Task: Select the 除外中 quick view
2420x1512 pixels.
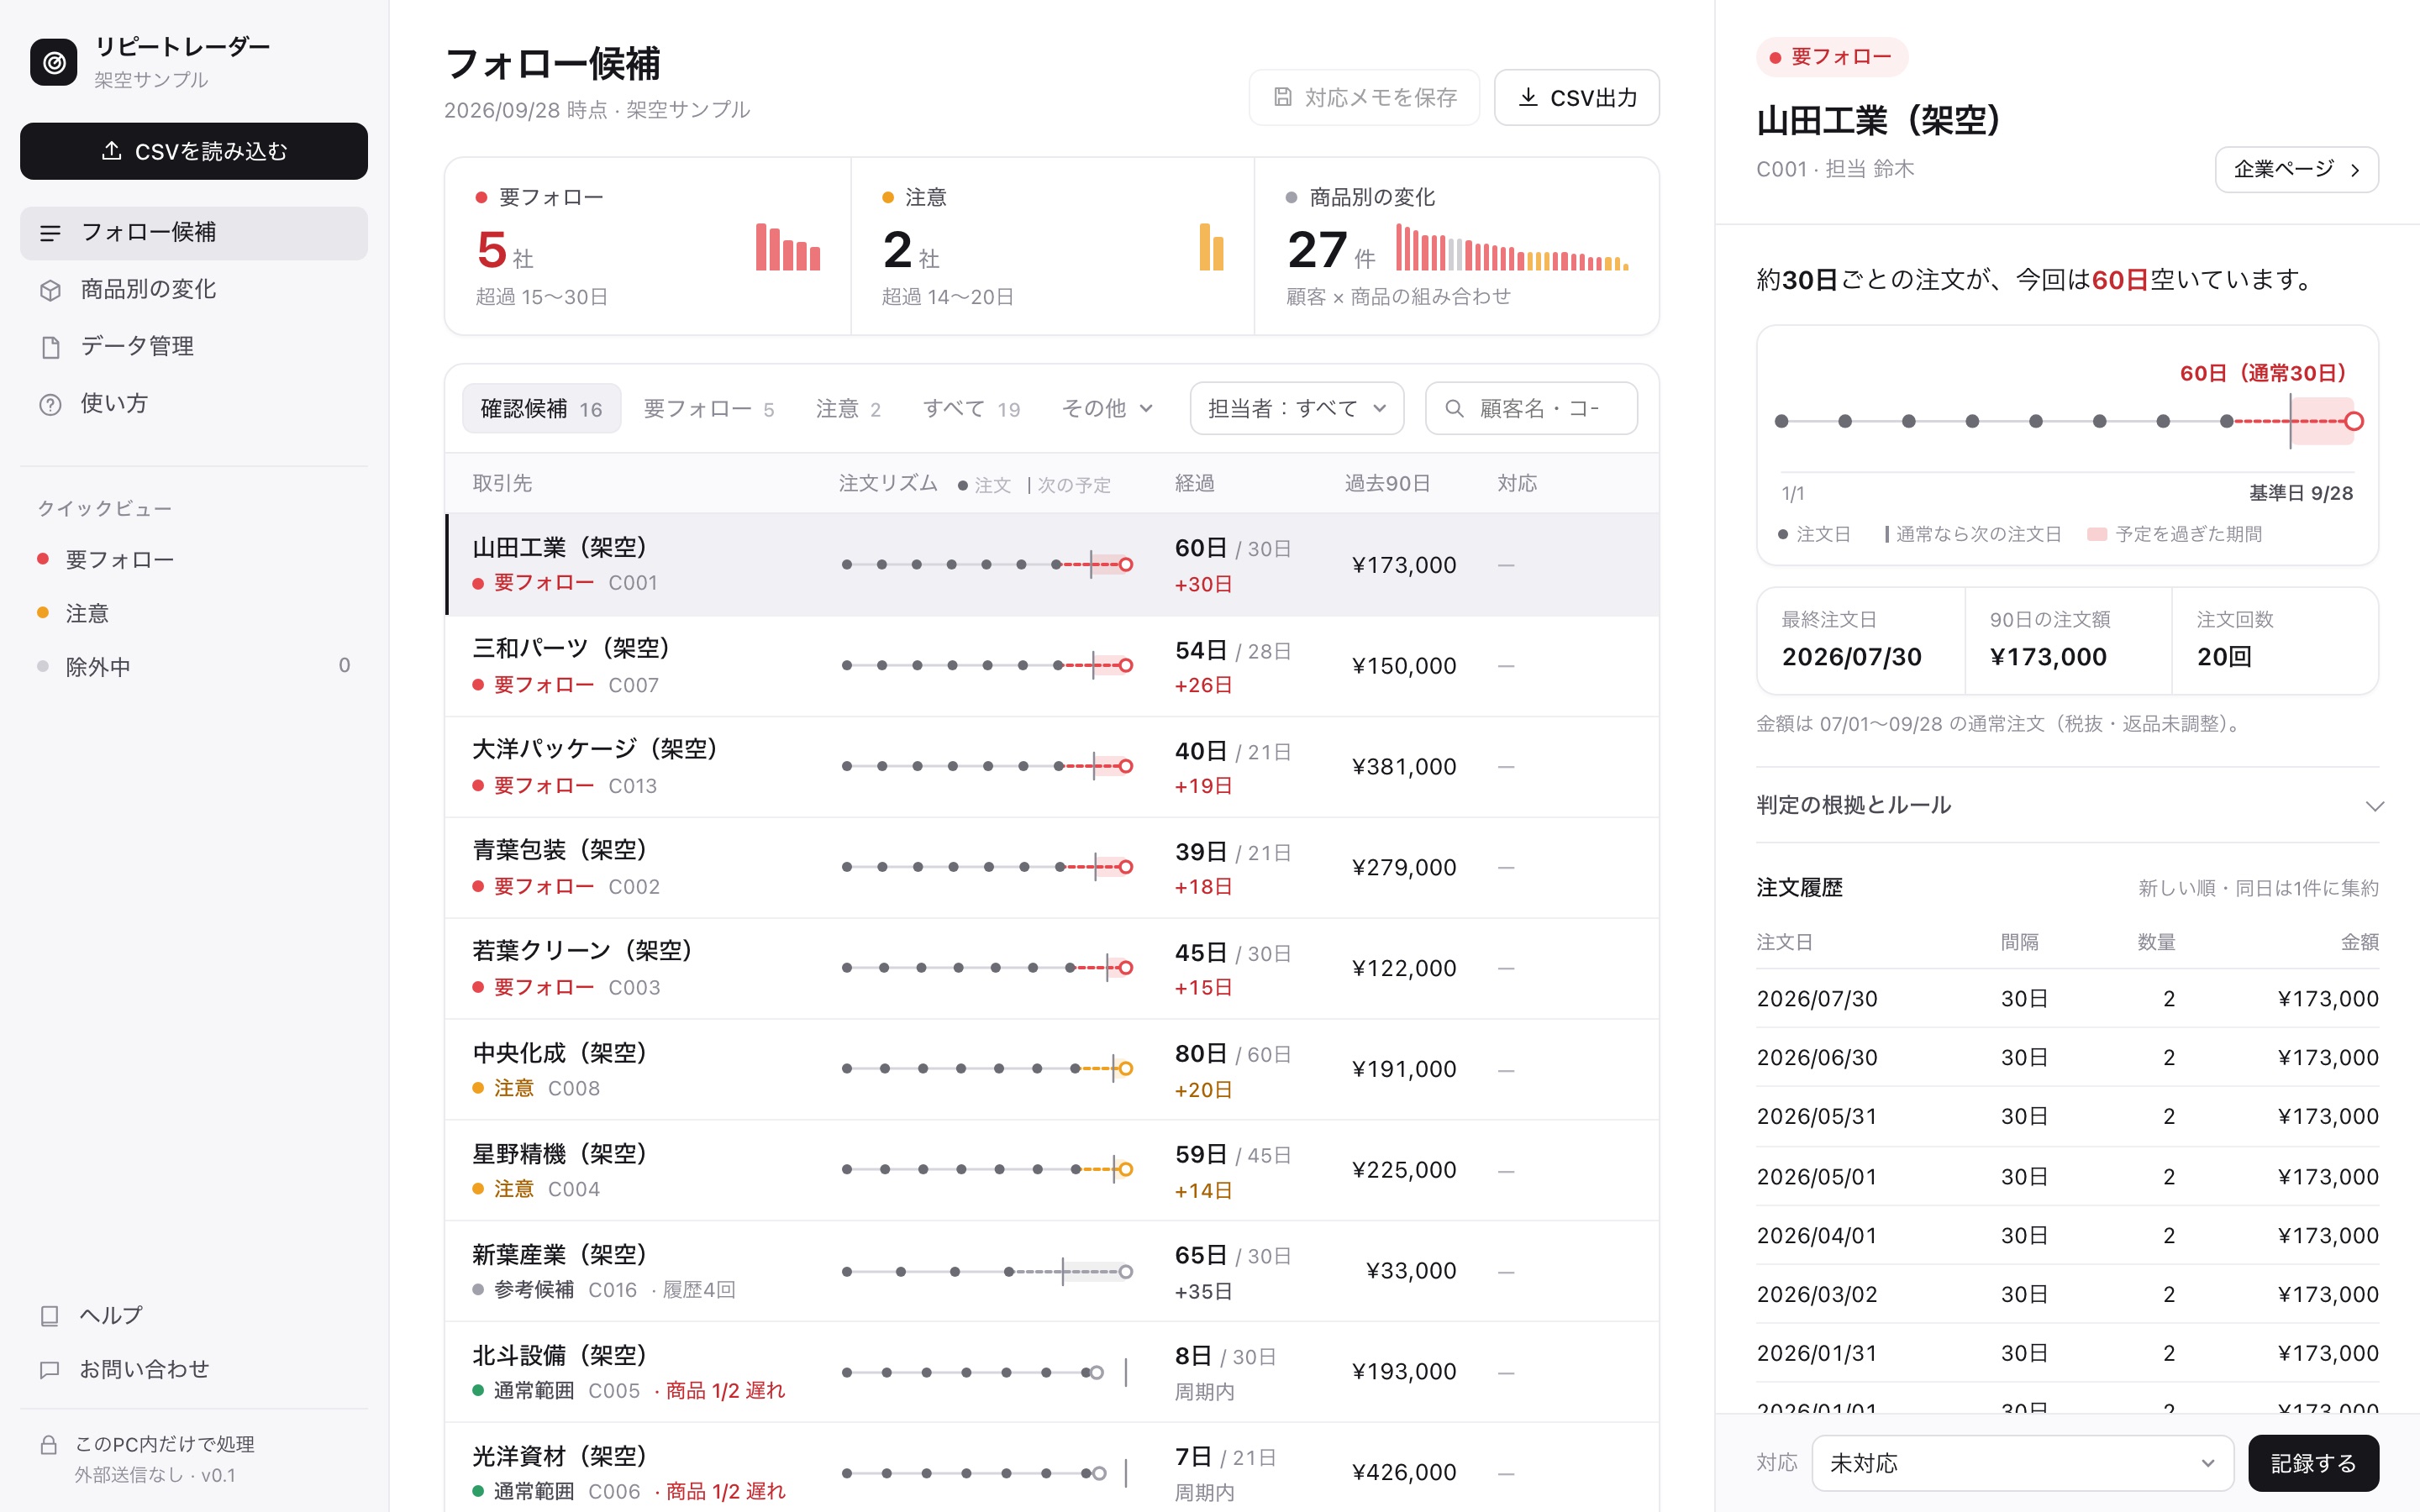Action: pyautogui.click(x=194, y=667)
